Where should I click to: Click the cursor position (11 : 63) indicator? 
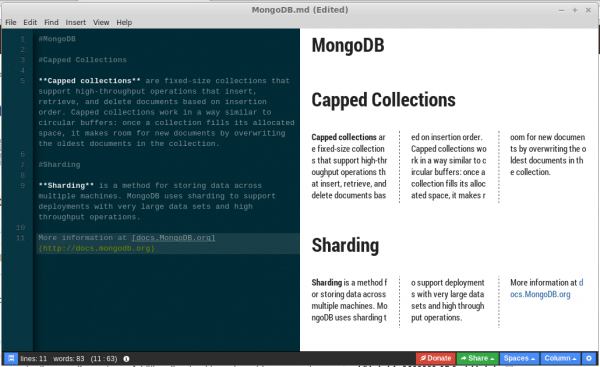click(x=104, y=359)
